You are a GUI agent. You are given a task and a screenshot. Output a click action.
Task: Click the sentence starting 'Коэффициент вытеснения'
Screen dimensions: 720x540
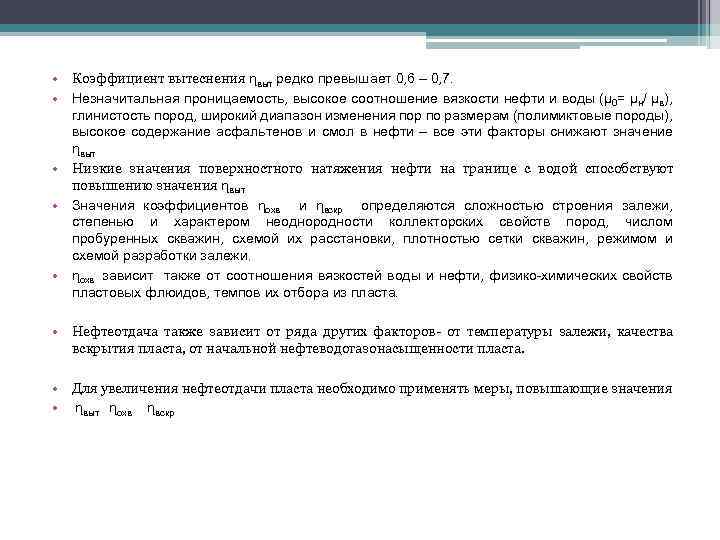(262, 79)
